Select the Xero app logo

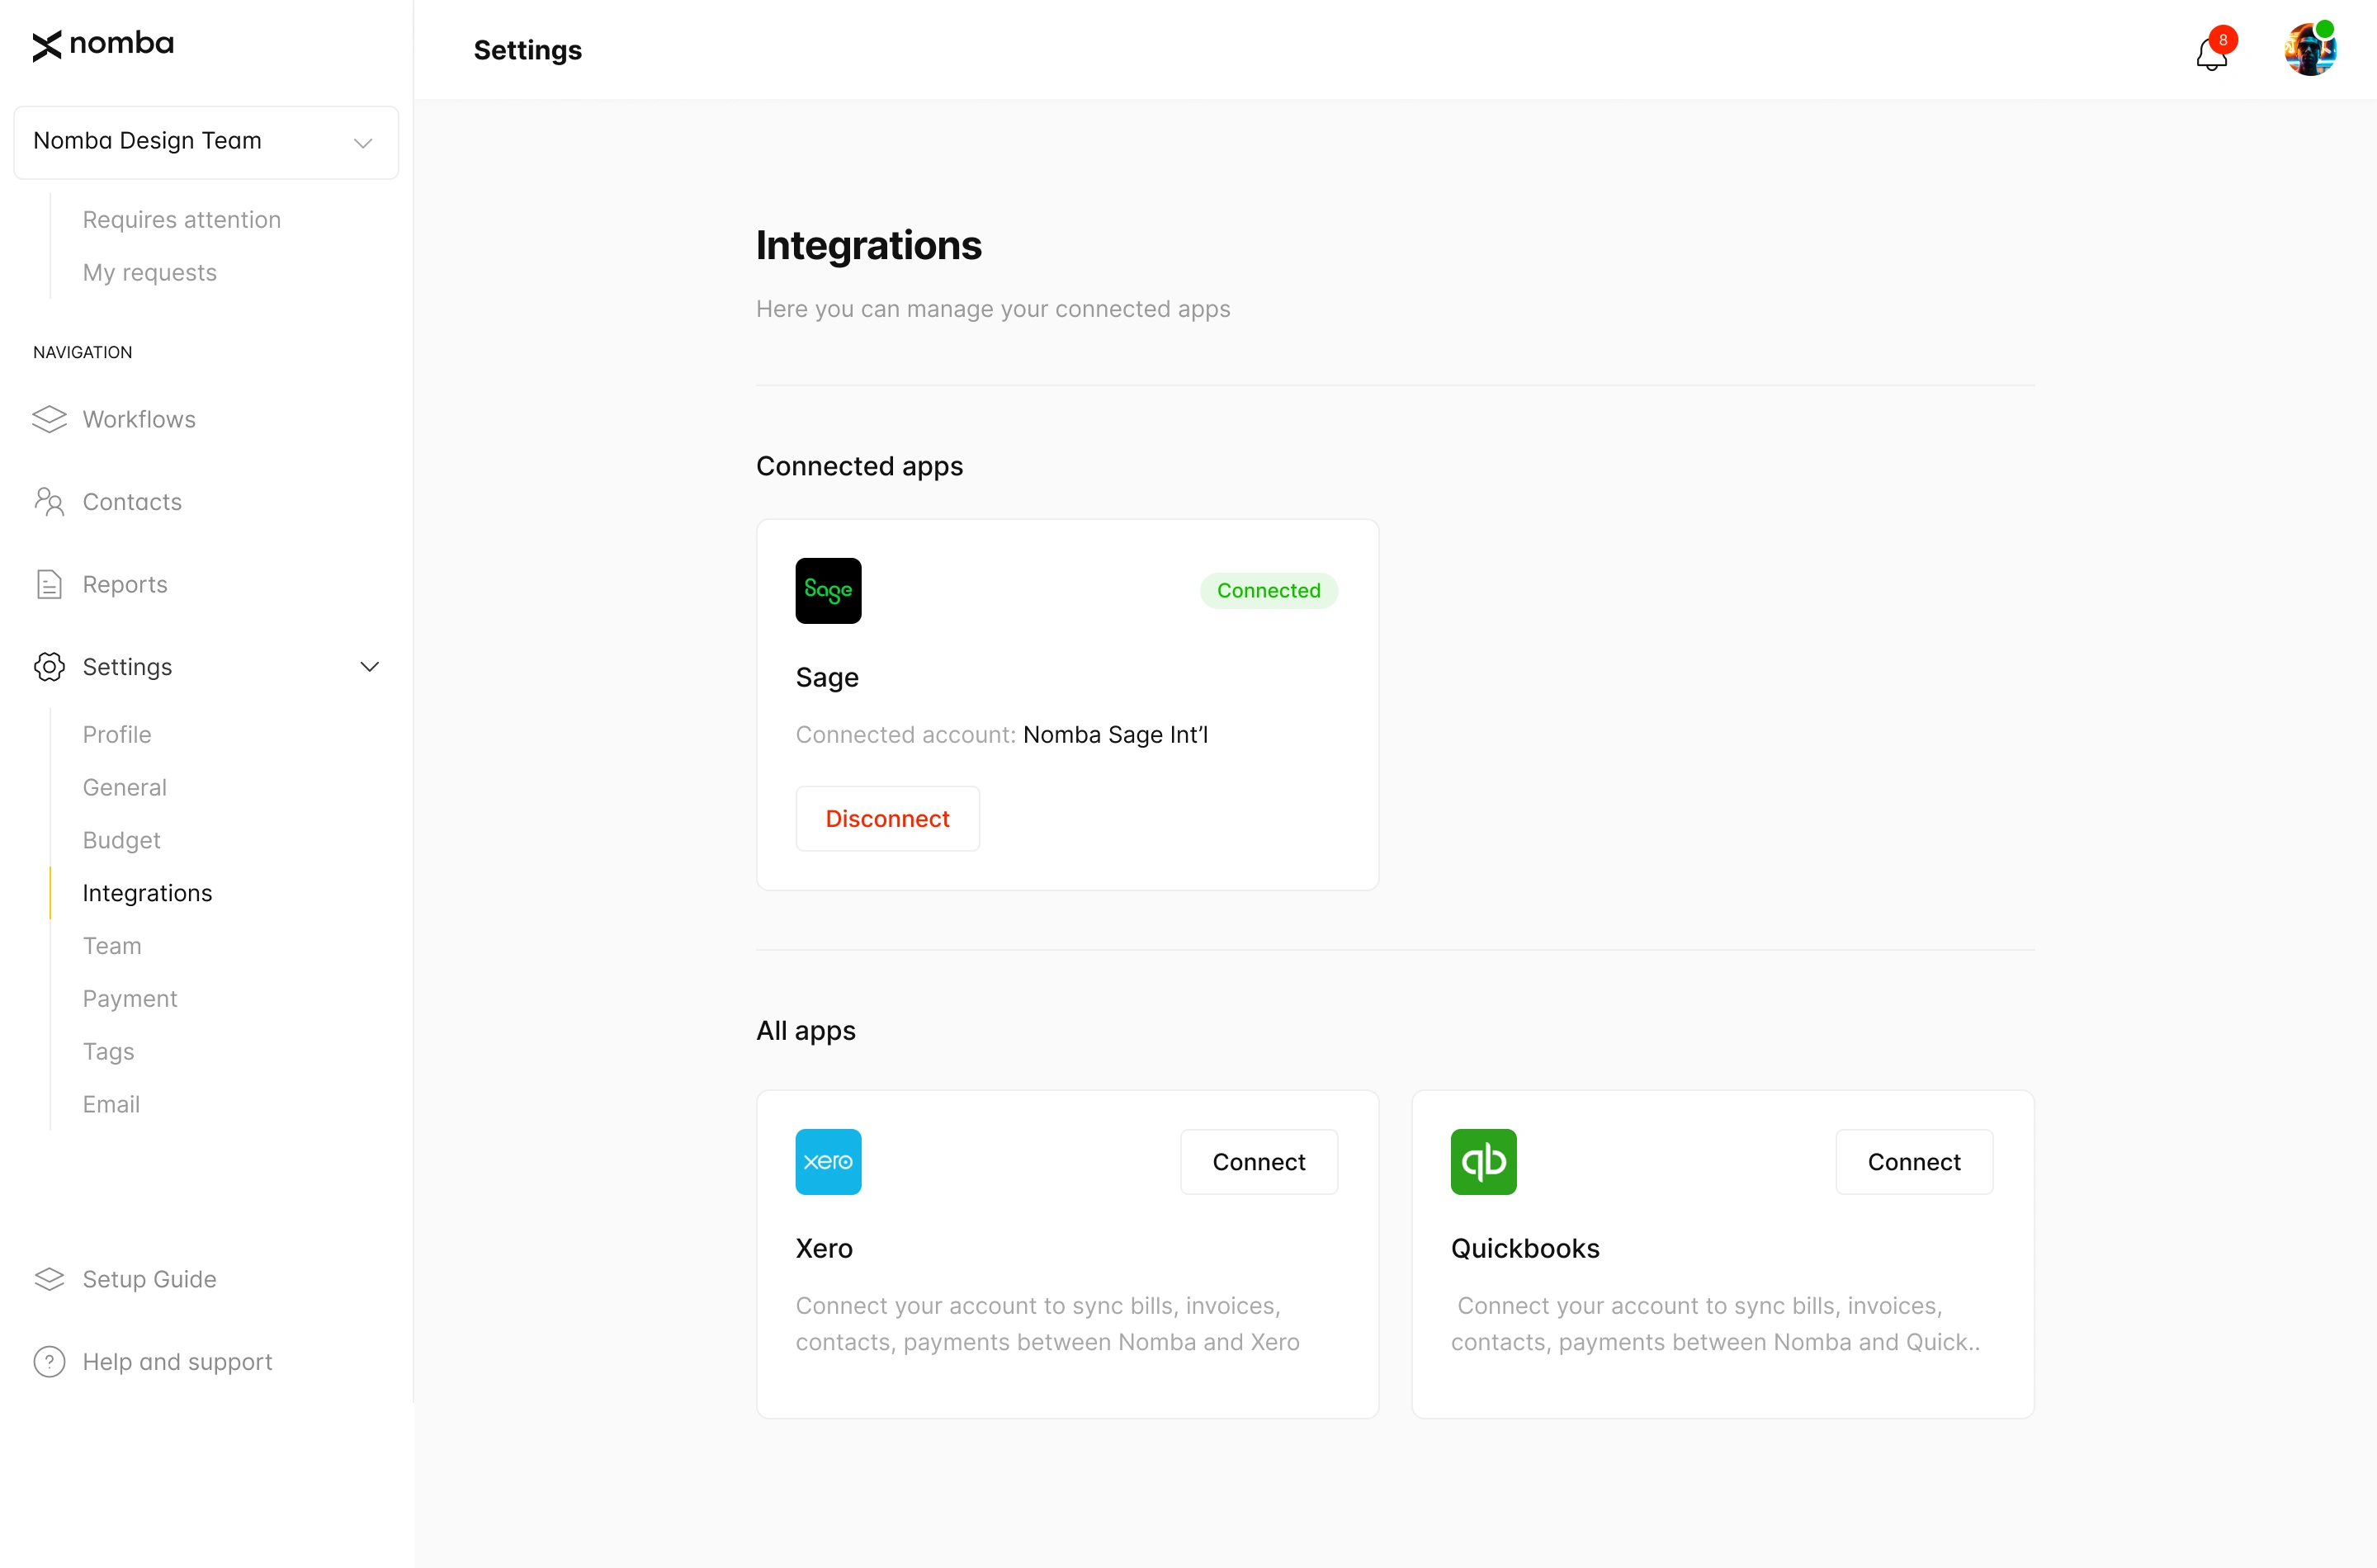click(x=828, y=1161)
